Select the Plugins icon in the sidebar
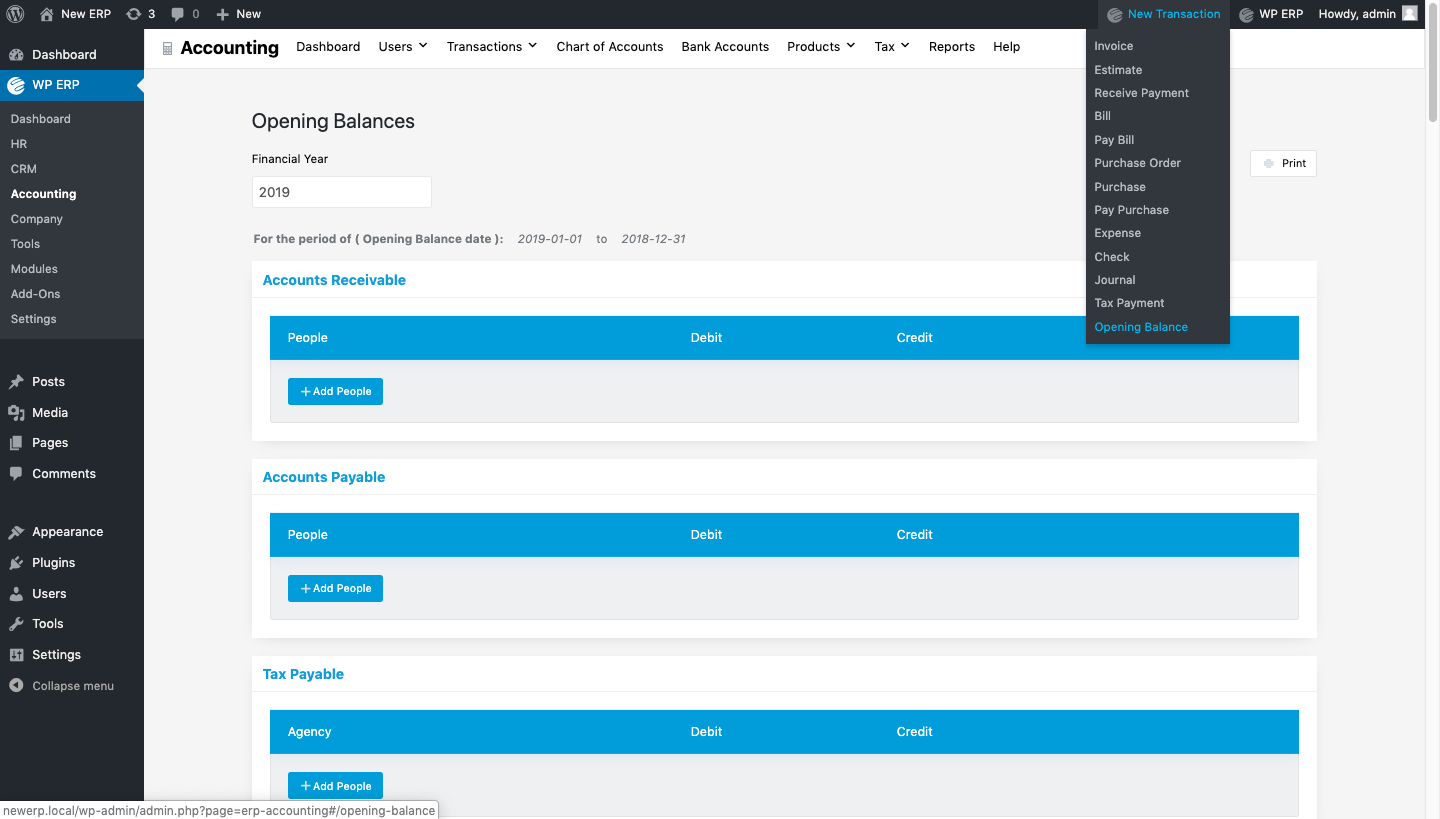Screen dimensions: 1440x819 pos(17,562)
